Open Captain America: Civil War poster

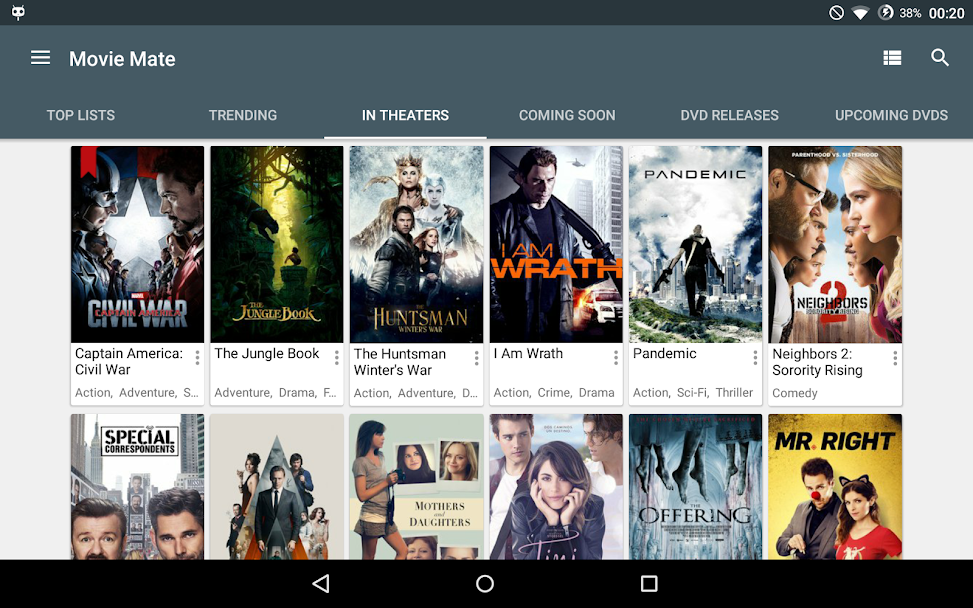click(x=137, y=244)
